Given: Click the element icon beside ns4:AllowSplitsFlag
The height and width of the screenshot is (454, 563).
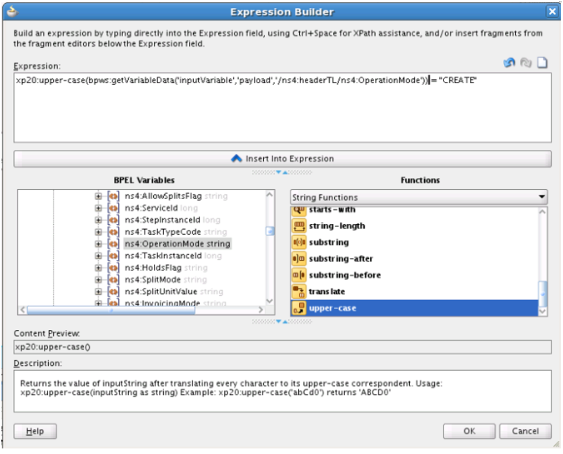Looking at the screenshot, I should point(113,196).
